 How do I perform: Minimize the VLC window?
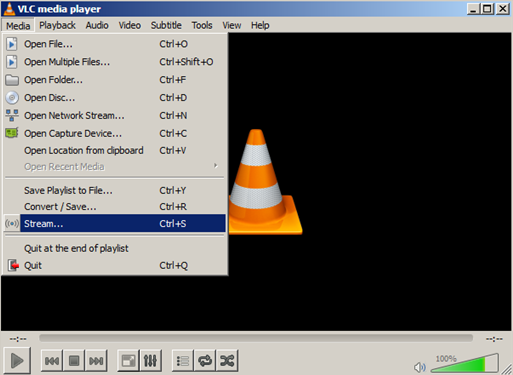pyautogui.click(x=473, y=9)
